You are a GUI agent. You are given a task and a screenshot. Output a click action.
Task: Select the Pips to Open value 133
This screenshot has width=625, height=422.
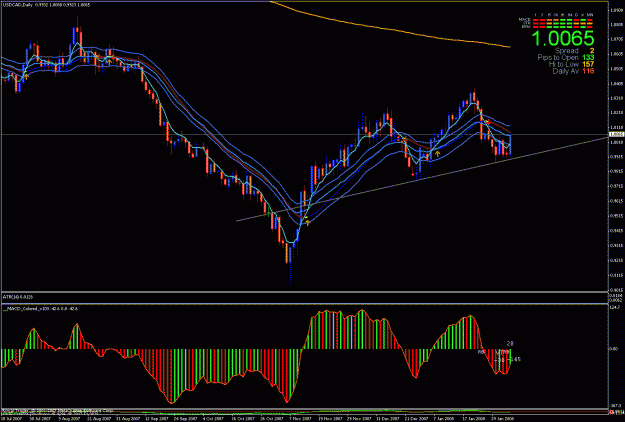tap(588, 57)
